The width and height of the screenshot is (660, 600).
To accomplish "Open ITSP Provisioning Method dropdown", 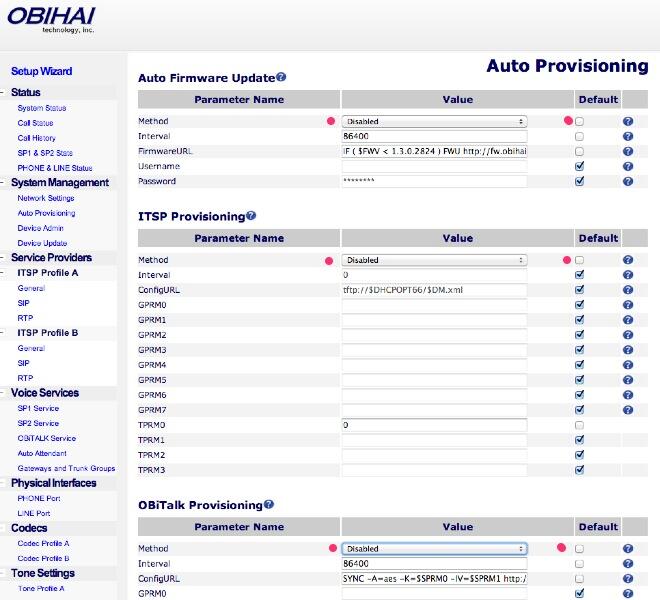I will click(x=434, y=260).
